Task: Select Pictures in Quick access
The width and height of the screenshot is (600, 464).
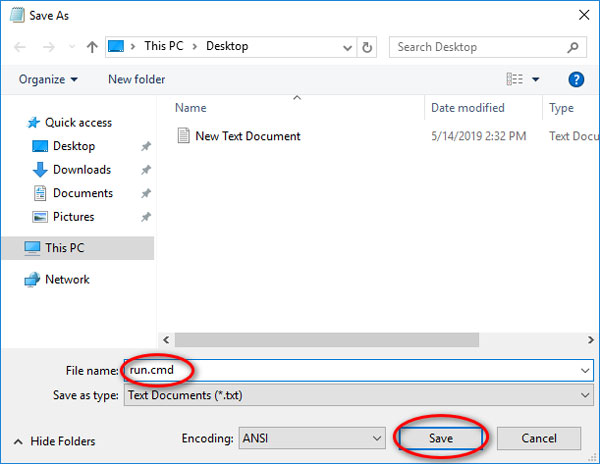Action: pyautogui.click(x=73, y=216)
